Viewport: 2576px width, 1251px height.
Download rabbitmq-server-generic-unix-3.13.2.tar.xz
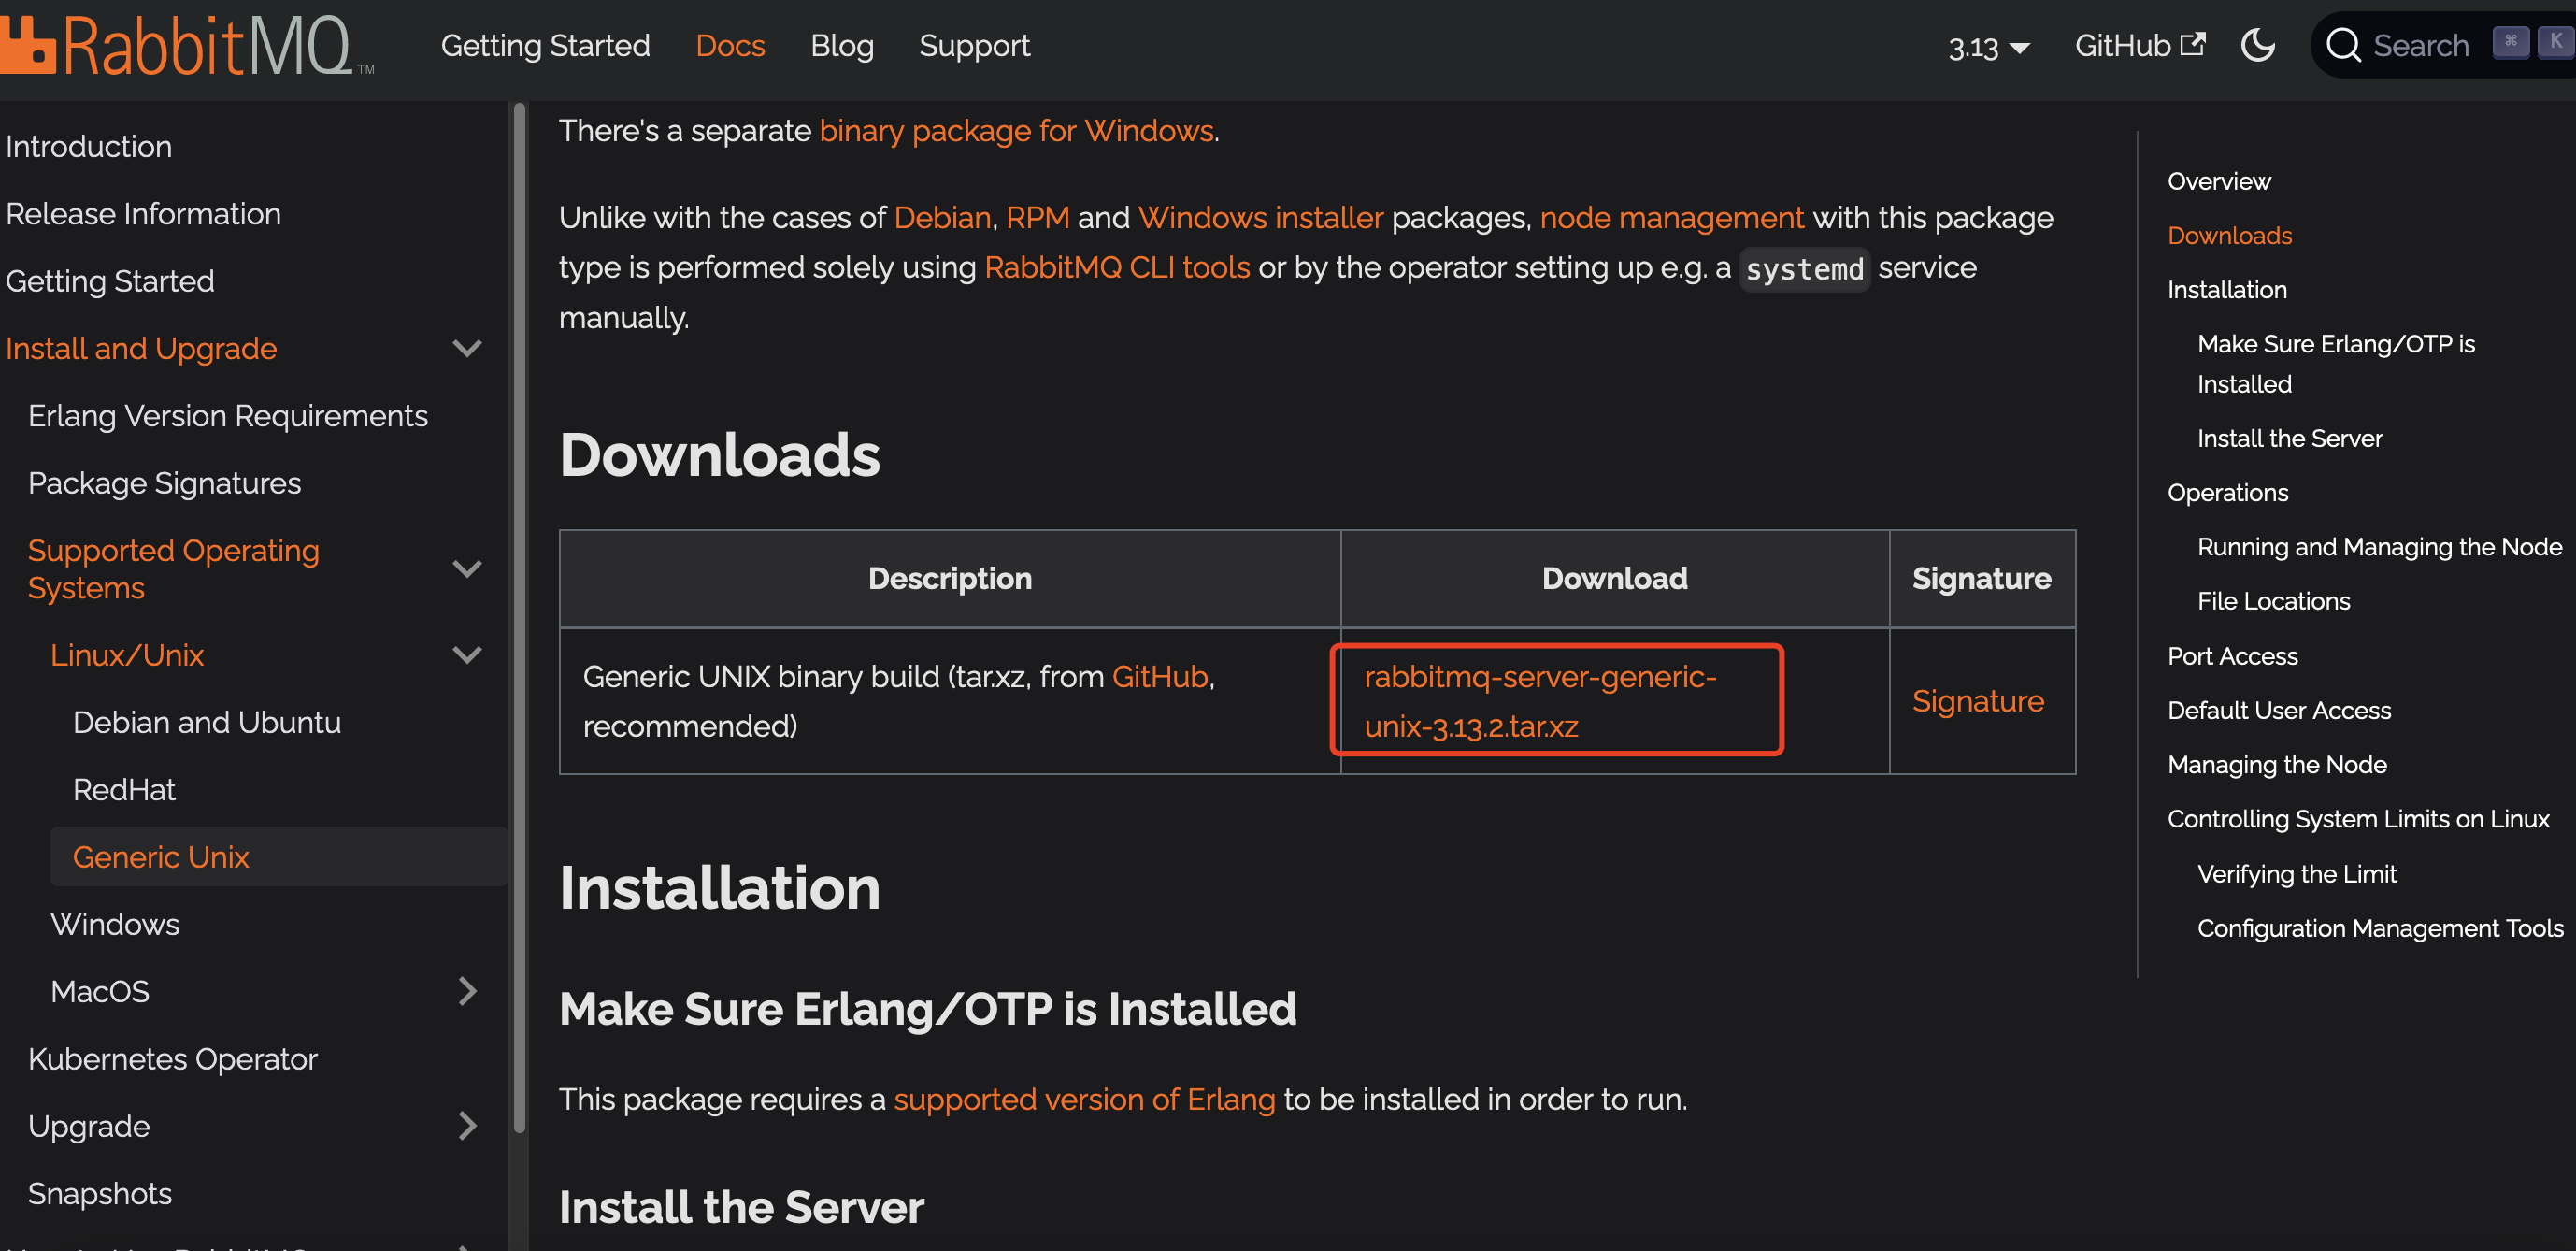(1540, 701)
